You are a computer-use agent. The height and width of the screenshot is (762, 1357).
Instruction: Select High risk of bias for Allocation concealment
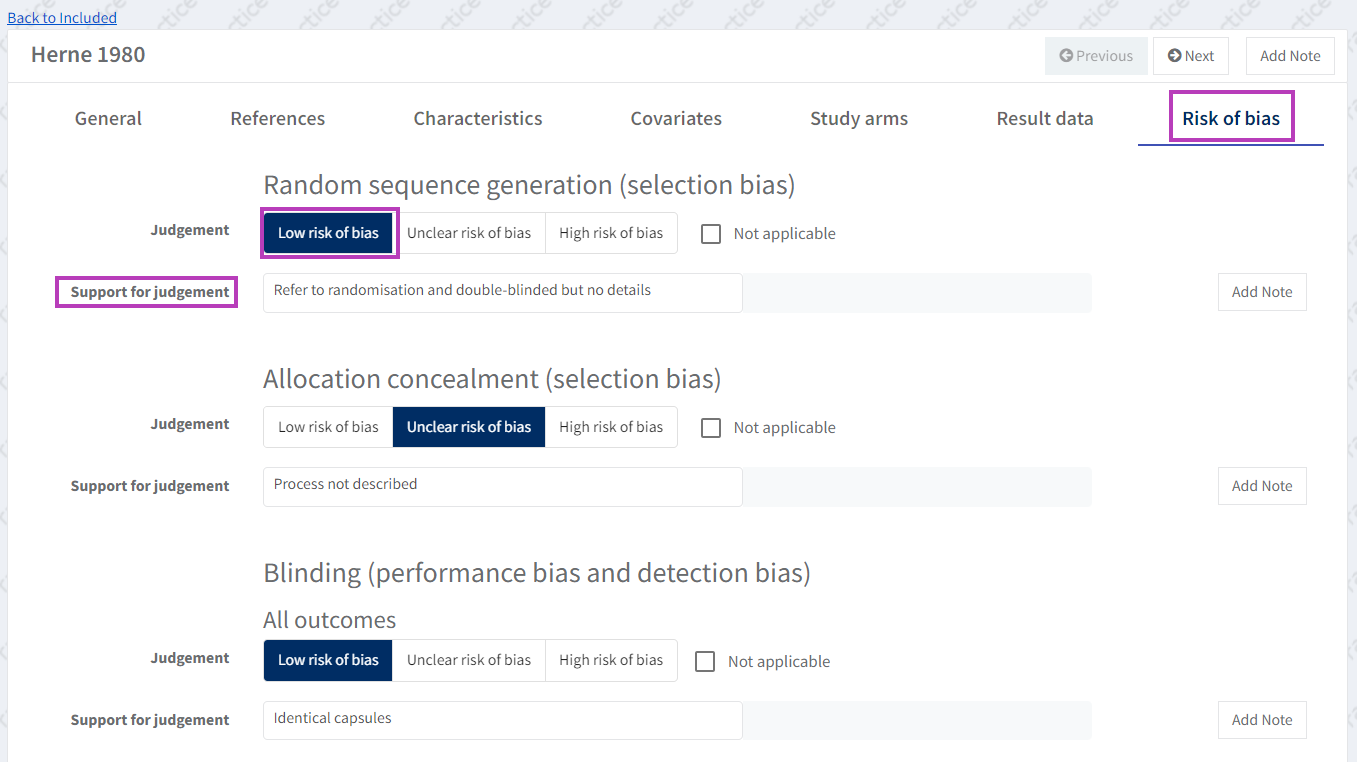[610, 427]
